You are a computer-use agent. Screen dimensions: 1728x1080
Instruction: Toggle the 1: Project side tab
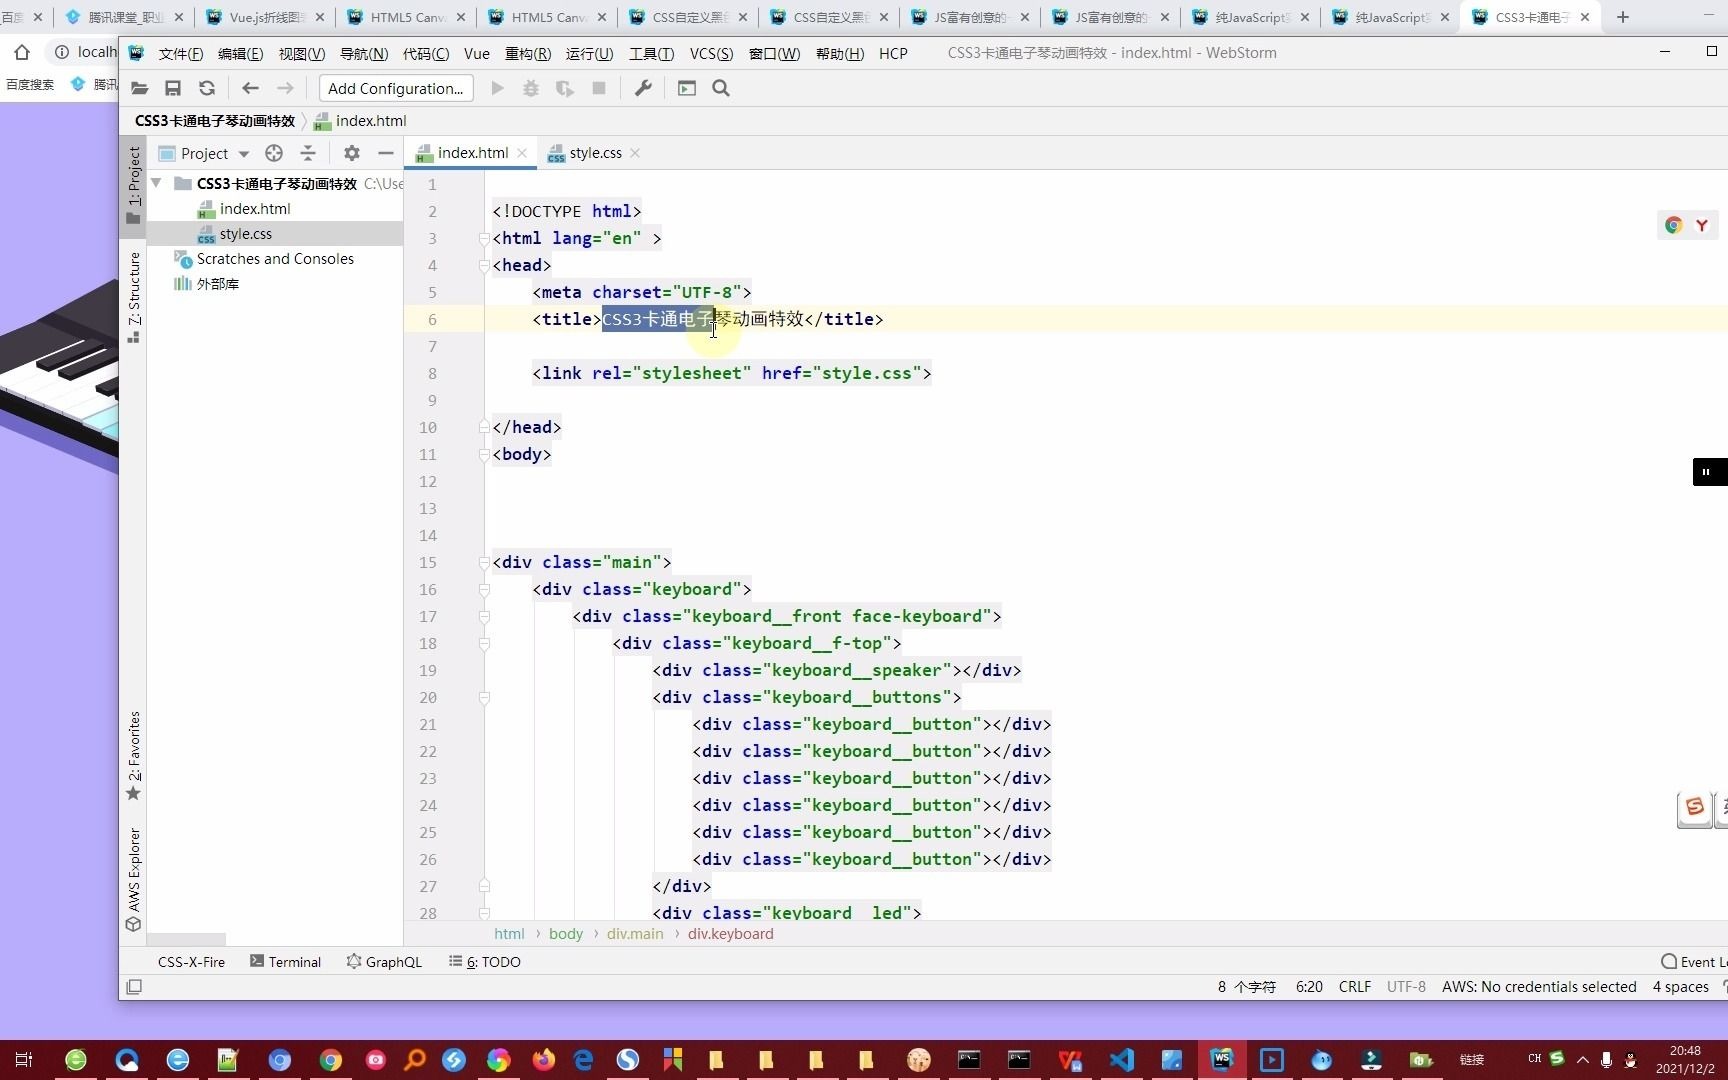(133, 186)
